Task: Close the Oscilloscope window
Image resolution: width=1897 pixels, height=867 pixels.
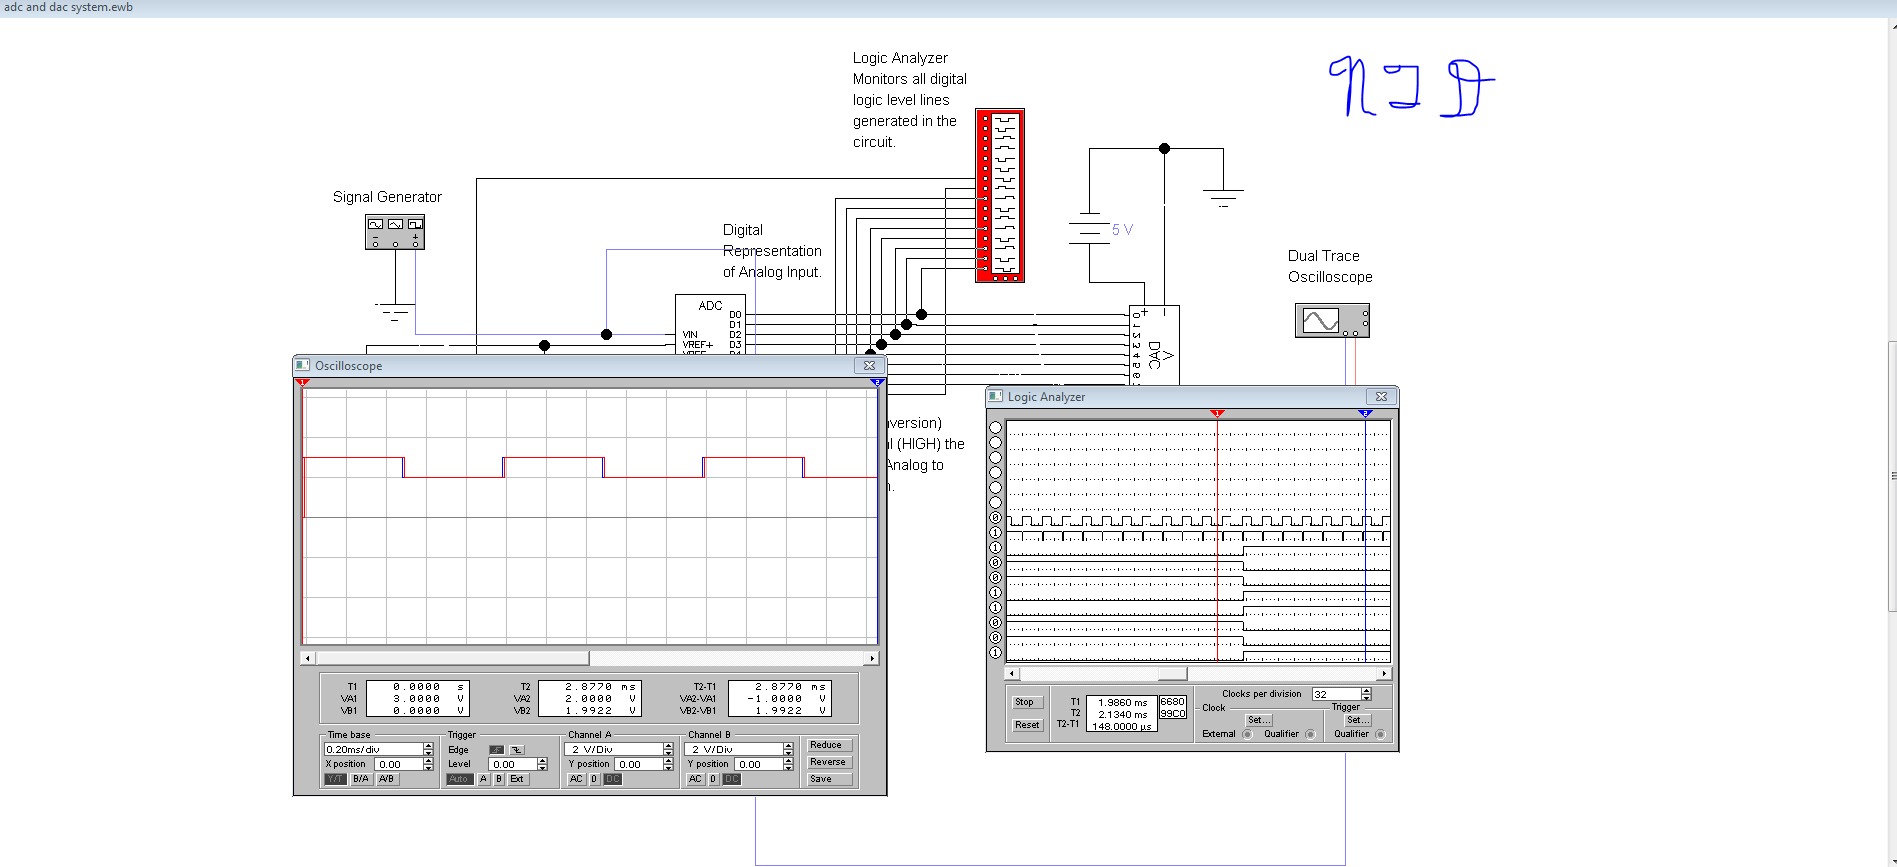Action: coord(869,366)
